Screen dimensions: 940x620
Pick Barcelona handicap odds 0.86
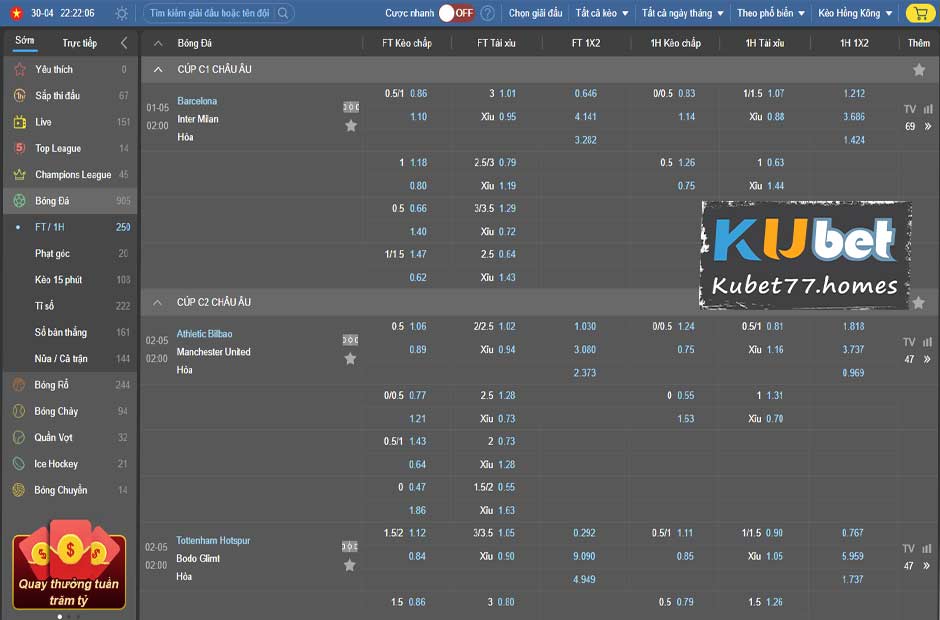click(x=418, y=94)
